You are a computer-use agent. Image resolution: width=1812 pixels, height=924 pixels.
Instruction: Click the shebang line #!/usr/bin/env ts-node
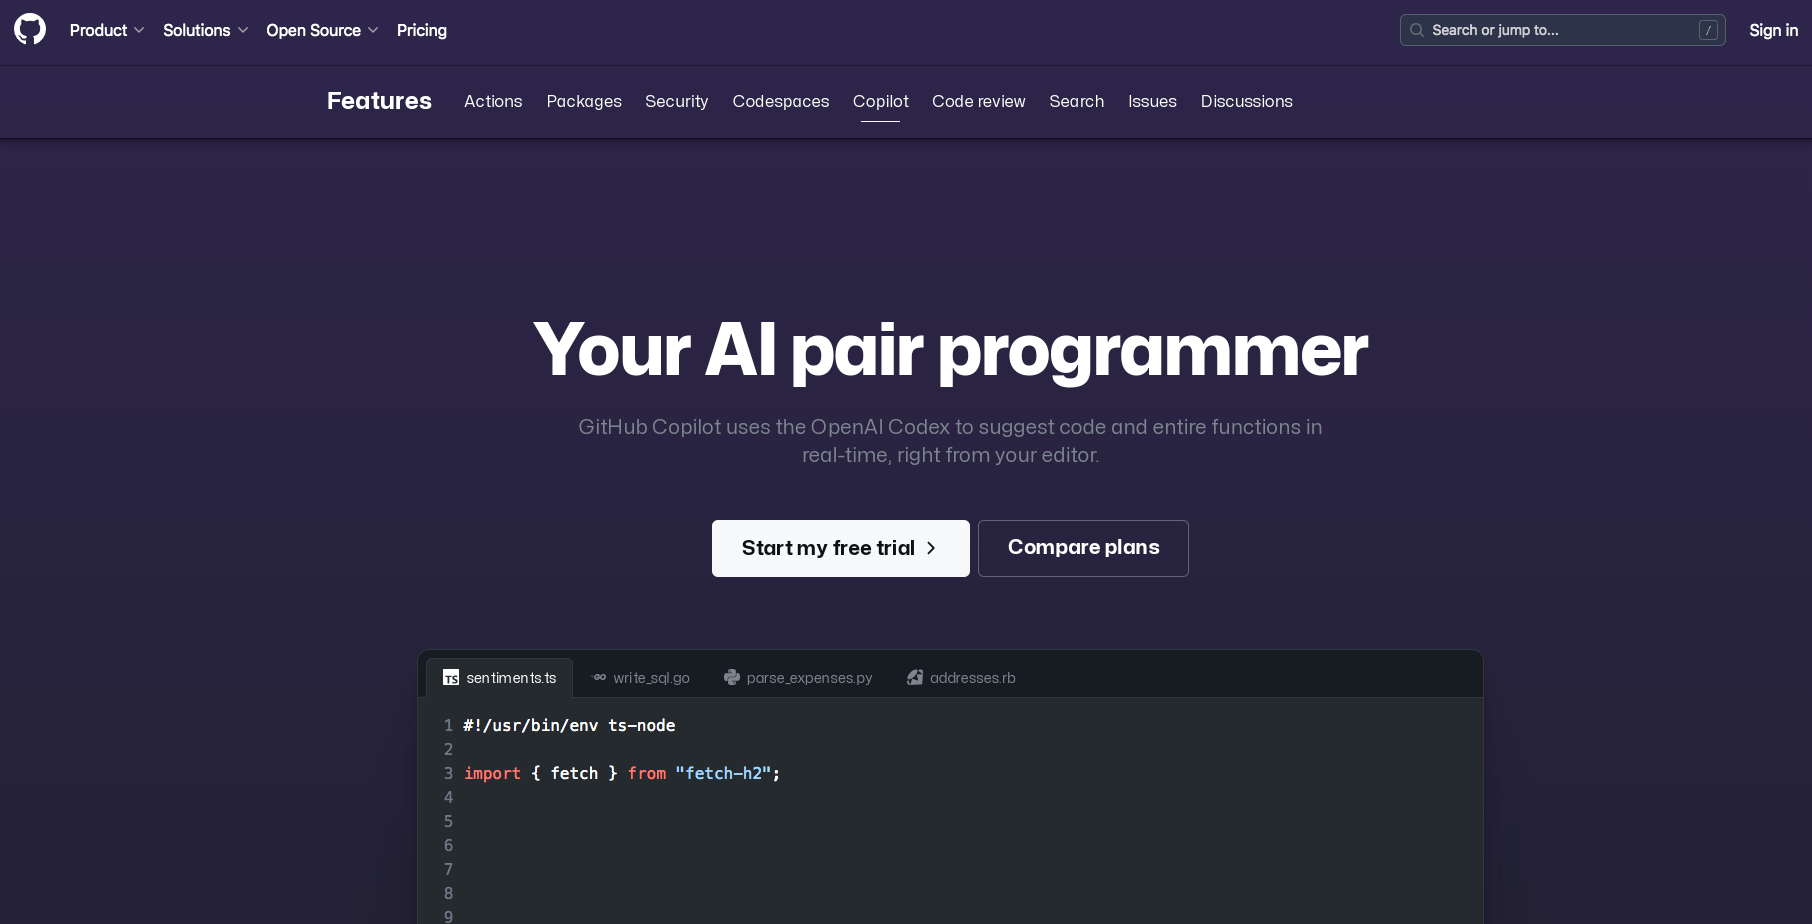click(x=569, y=725)
